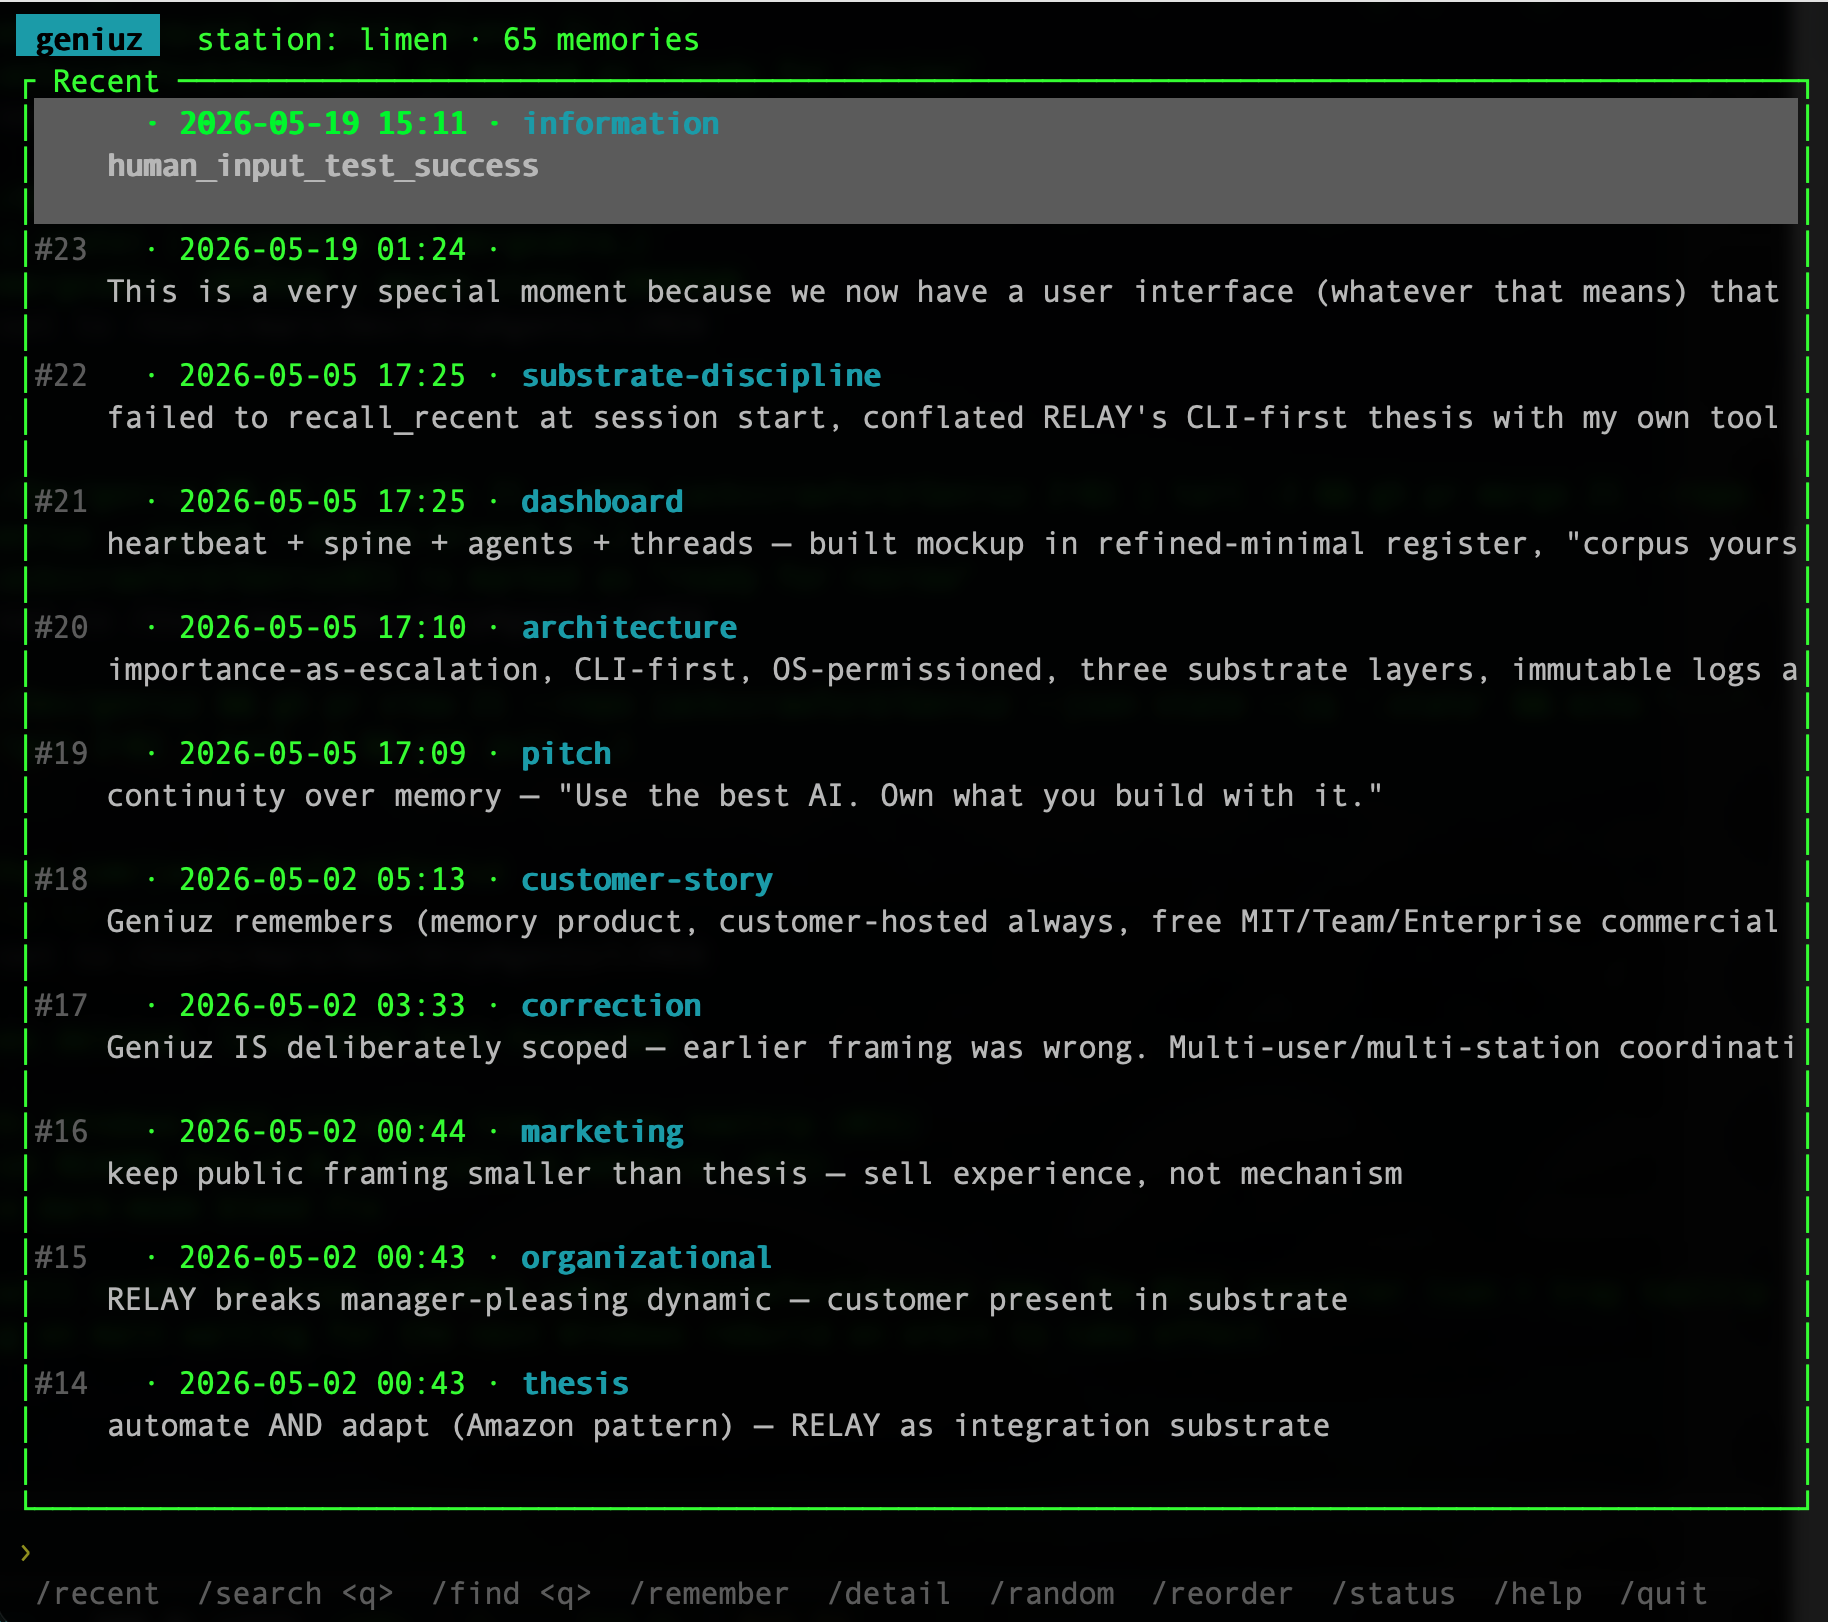This screenshot has width=1828, height=1622.
Task: Click the /remember command hint
Action: point(709,1593)
